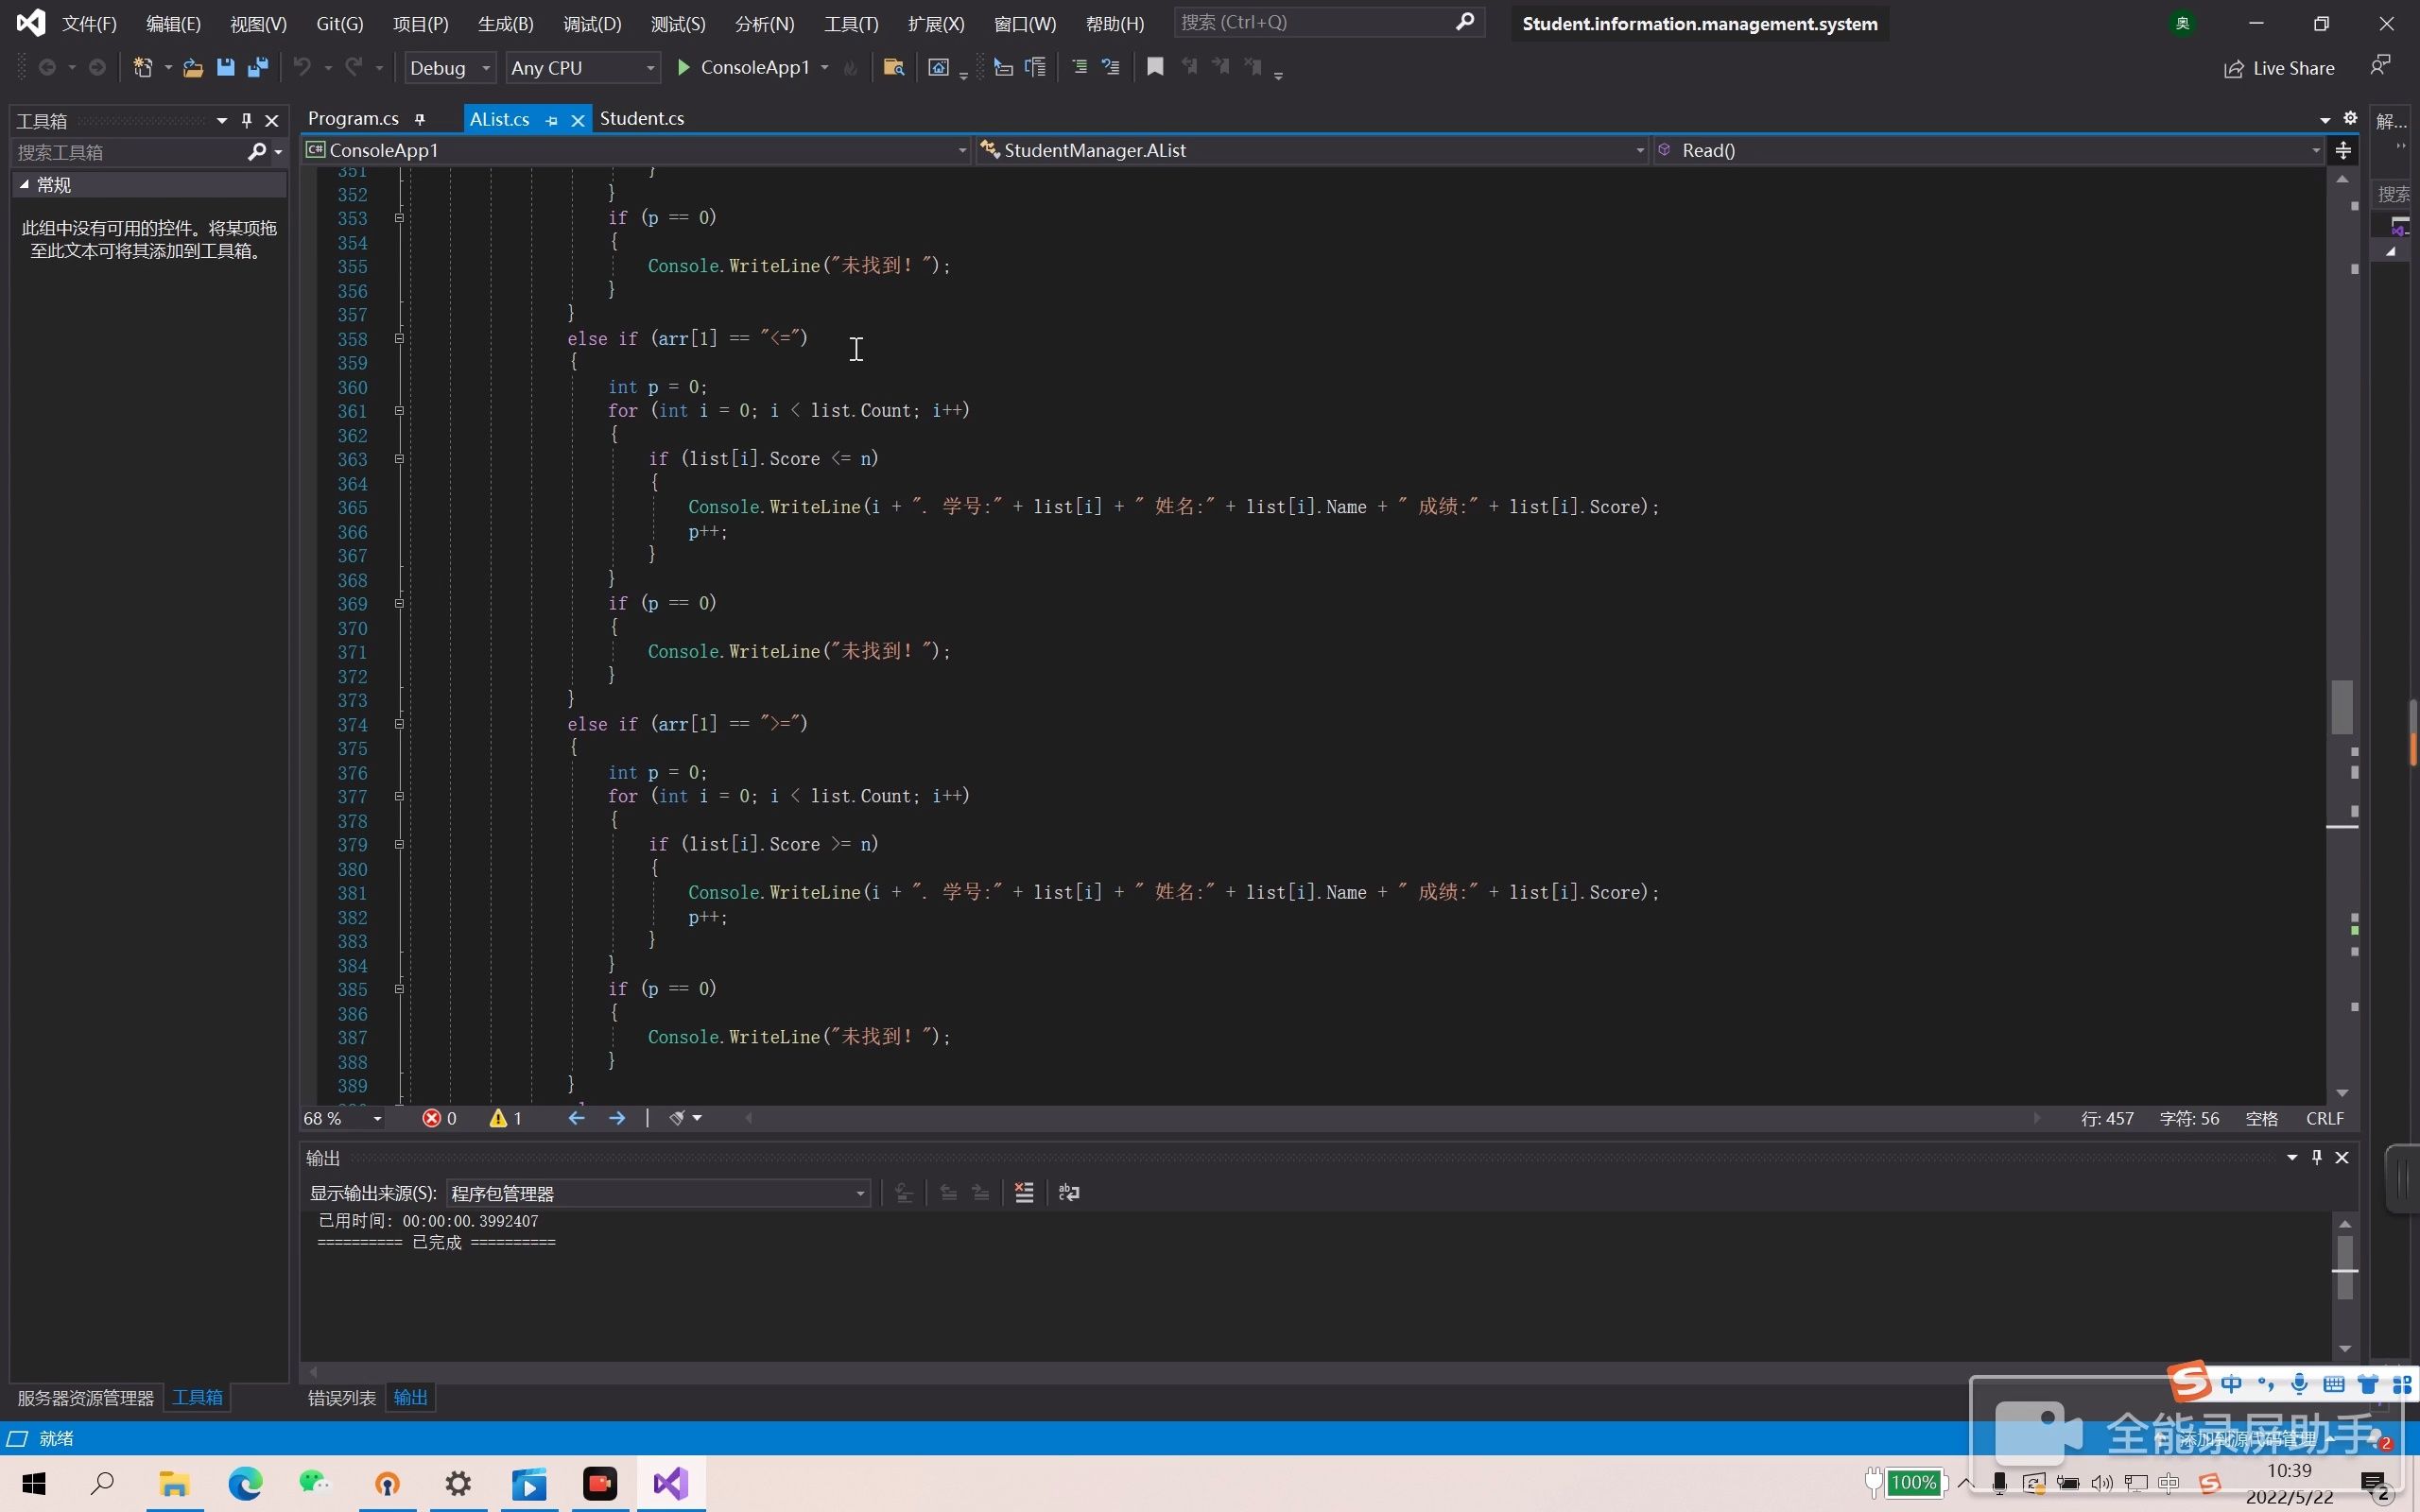This screenshot has width=2420, height=1512.
Task: Pin the Toolbox panel
Action: (x=246, y=120)
